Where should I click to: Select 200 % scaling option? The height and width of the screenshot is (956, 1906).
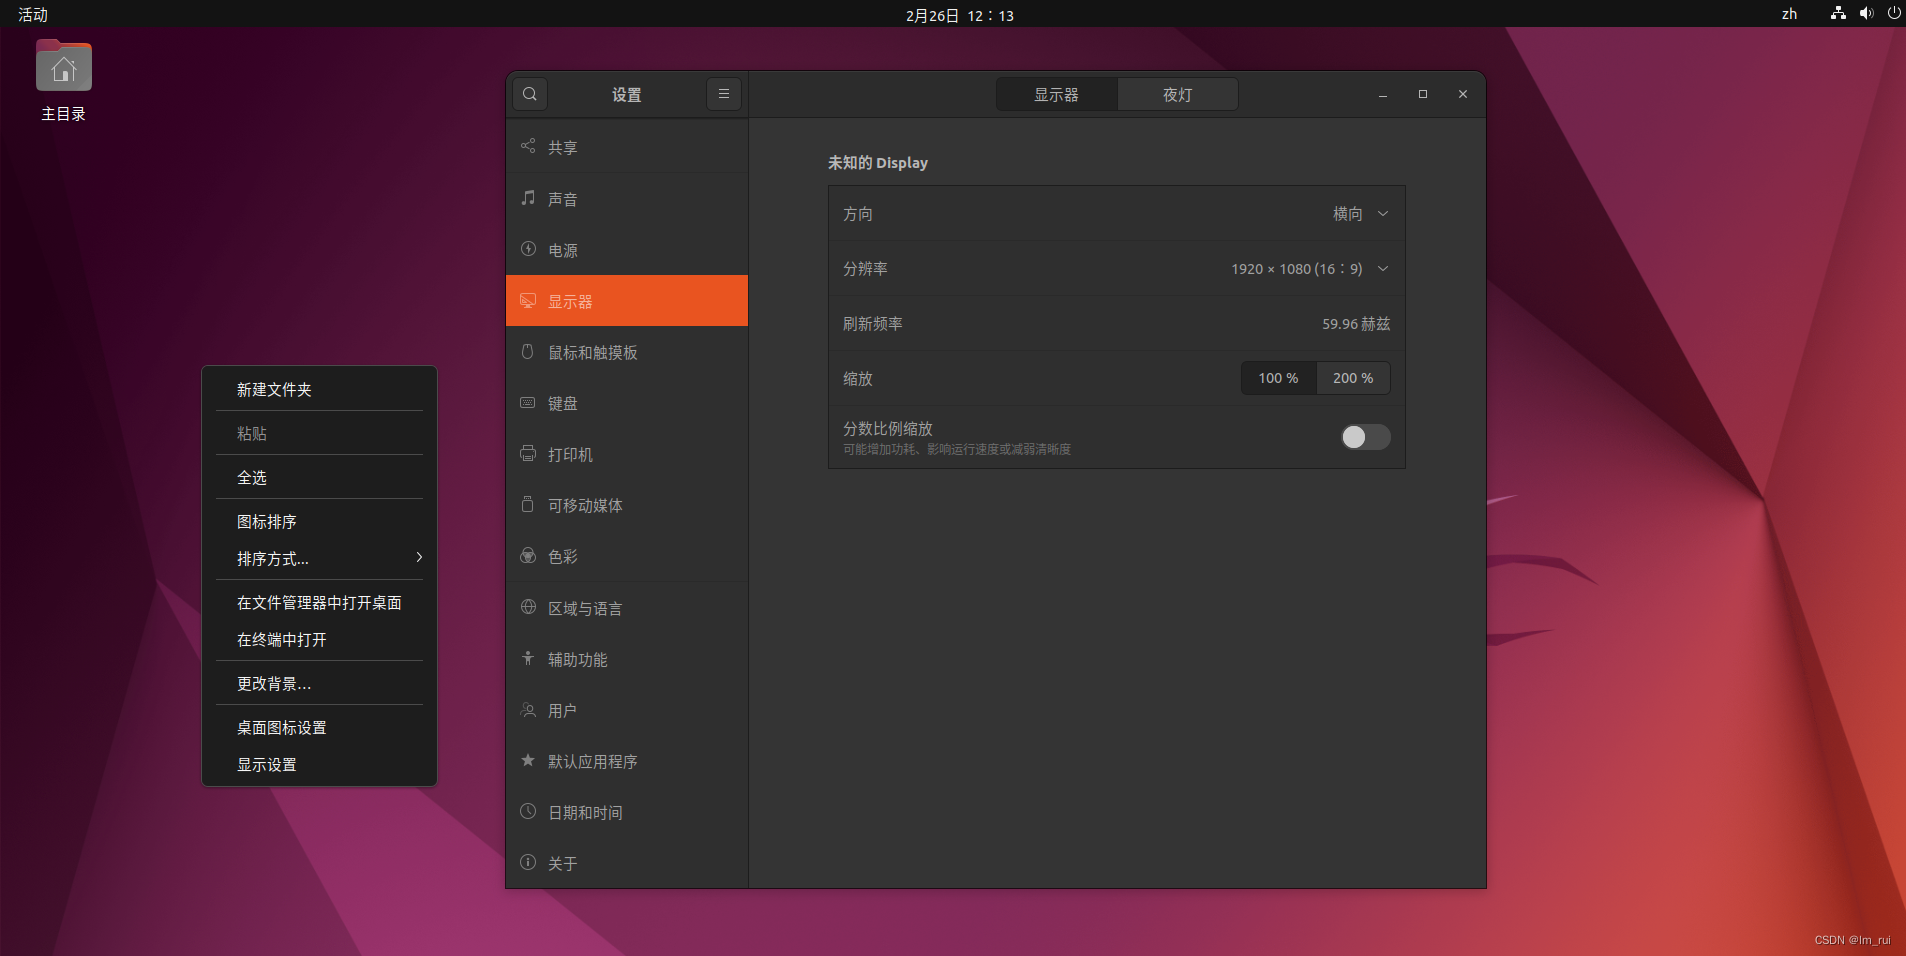[1353, 378]
